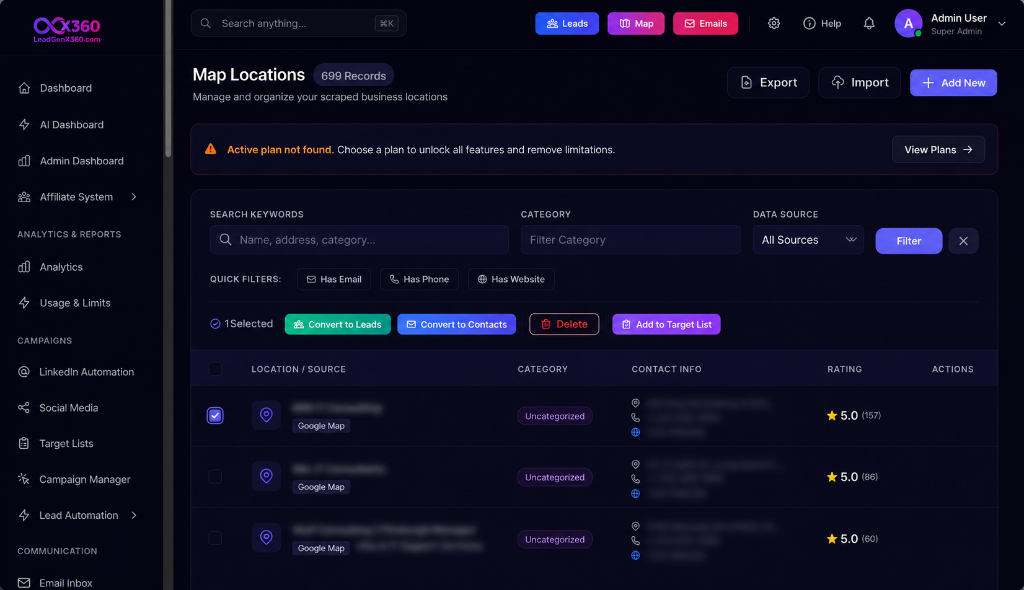
Task: Click the Help circle icon
Action: pos(809,24)
